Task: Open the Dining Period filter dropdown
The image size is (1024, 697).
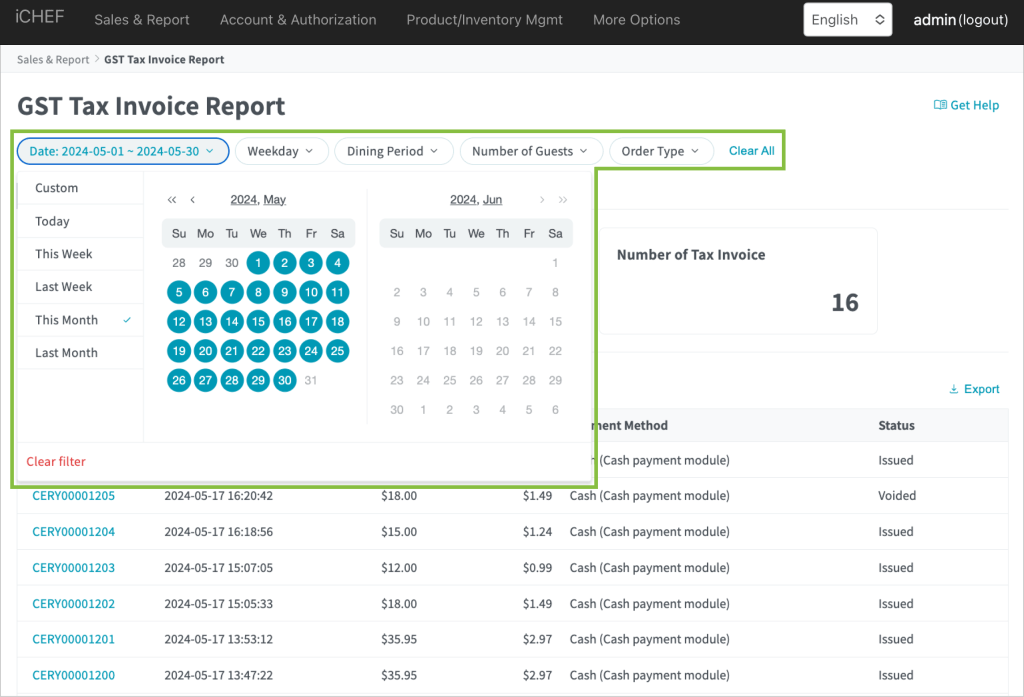Action: click(x=393, y=151)
